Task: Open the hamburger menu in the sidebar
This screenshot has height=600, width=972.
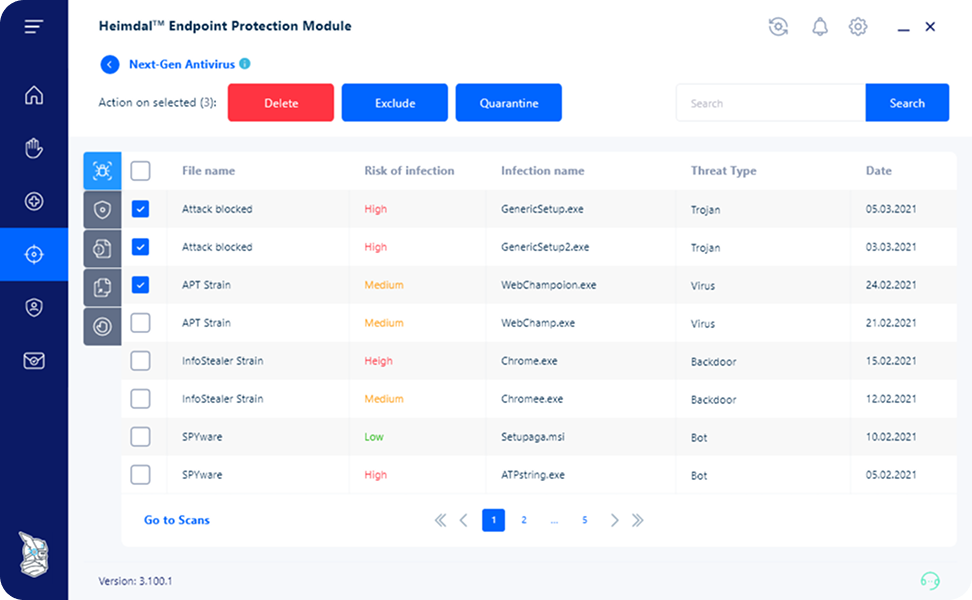Action: tap(33, 27)
